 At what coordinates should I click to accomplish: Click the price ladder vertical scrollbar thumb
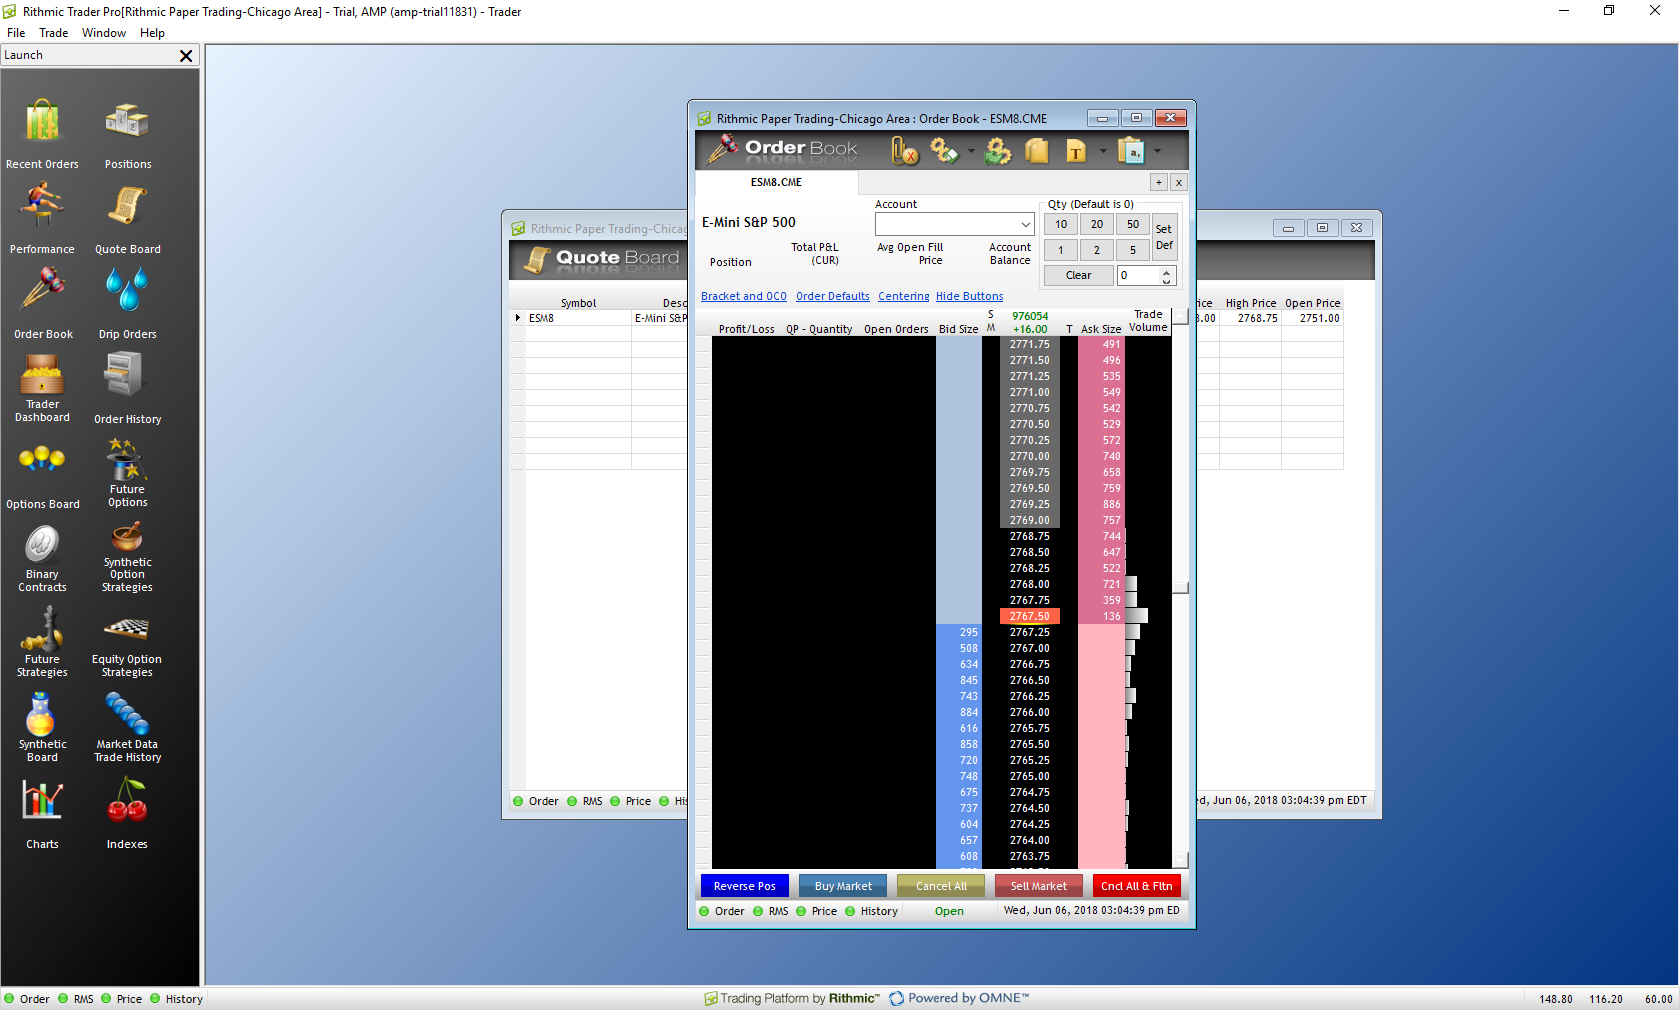coord(1181,588)
